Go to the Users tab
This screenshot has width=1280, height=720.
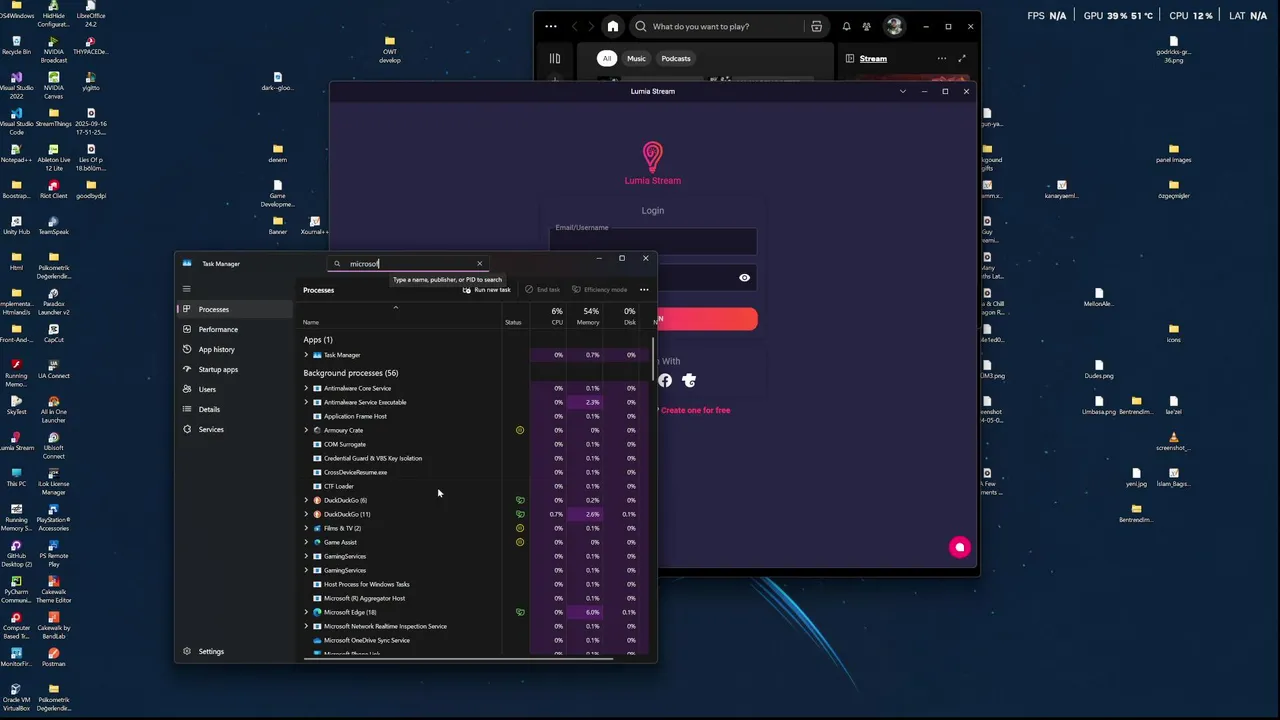click(x=235, y=389)
